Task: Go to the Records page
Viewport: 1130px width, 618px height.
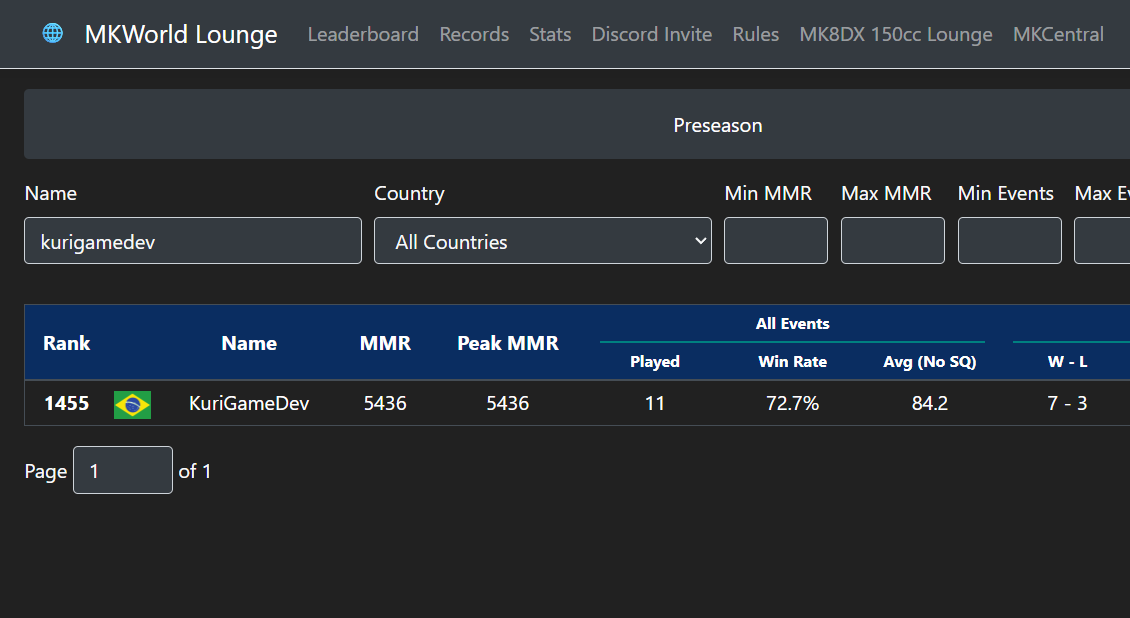Action: tap(474, 34)
